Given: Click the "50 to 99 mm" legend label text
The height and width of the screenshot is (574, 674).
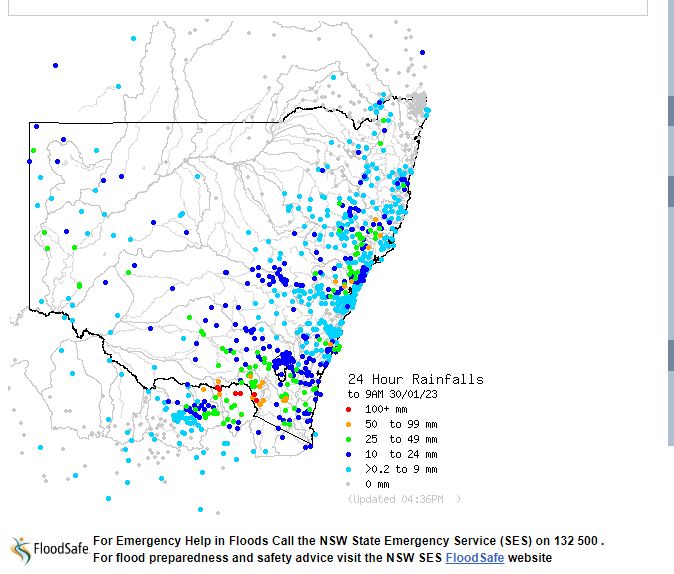Looking at the screenshot, I should 401,424.
